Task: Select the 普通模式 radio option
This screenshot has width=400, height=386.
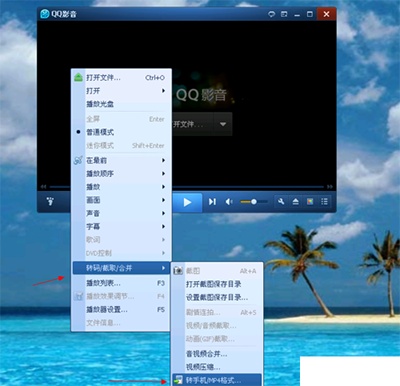Action: pos(121,132)
